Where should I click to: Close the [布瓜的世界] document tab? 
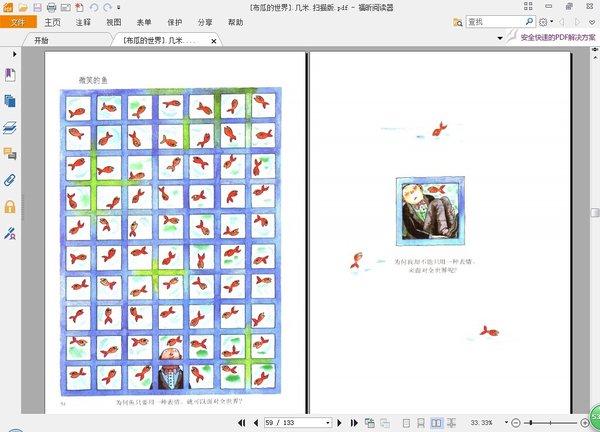[214, 41]
